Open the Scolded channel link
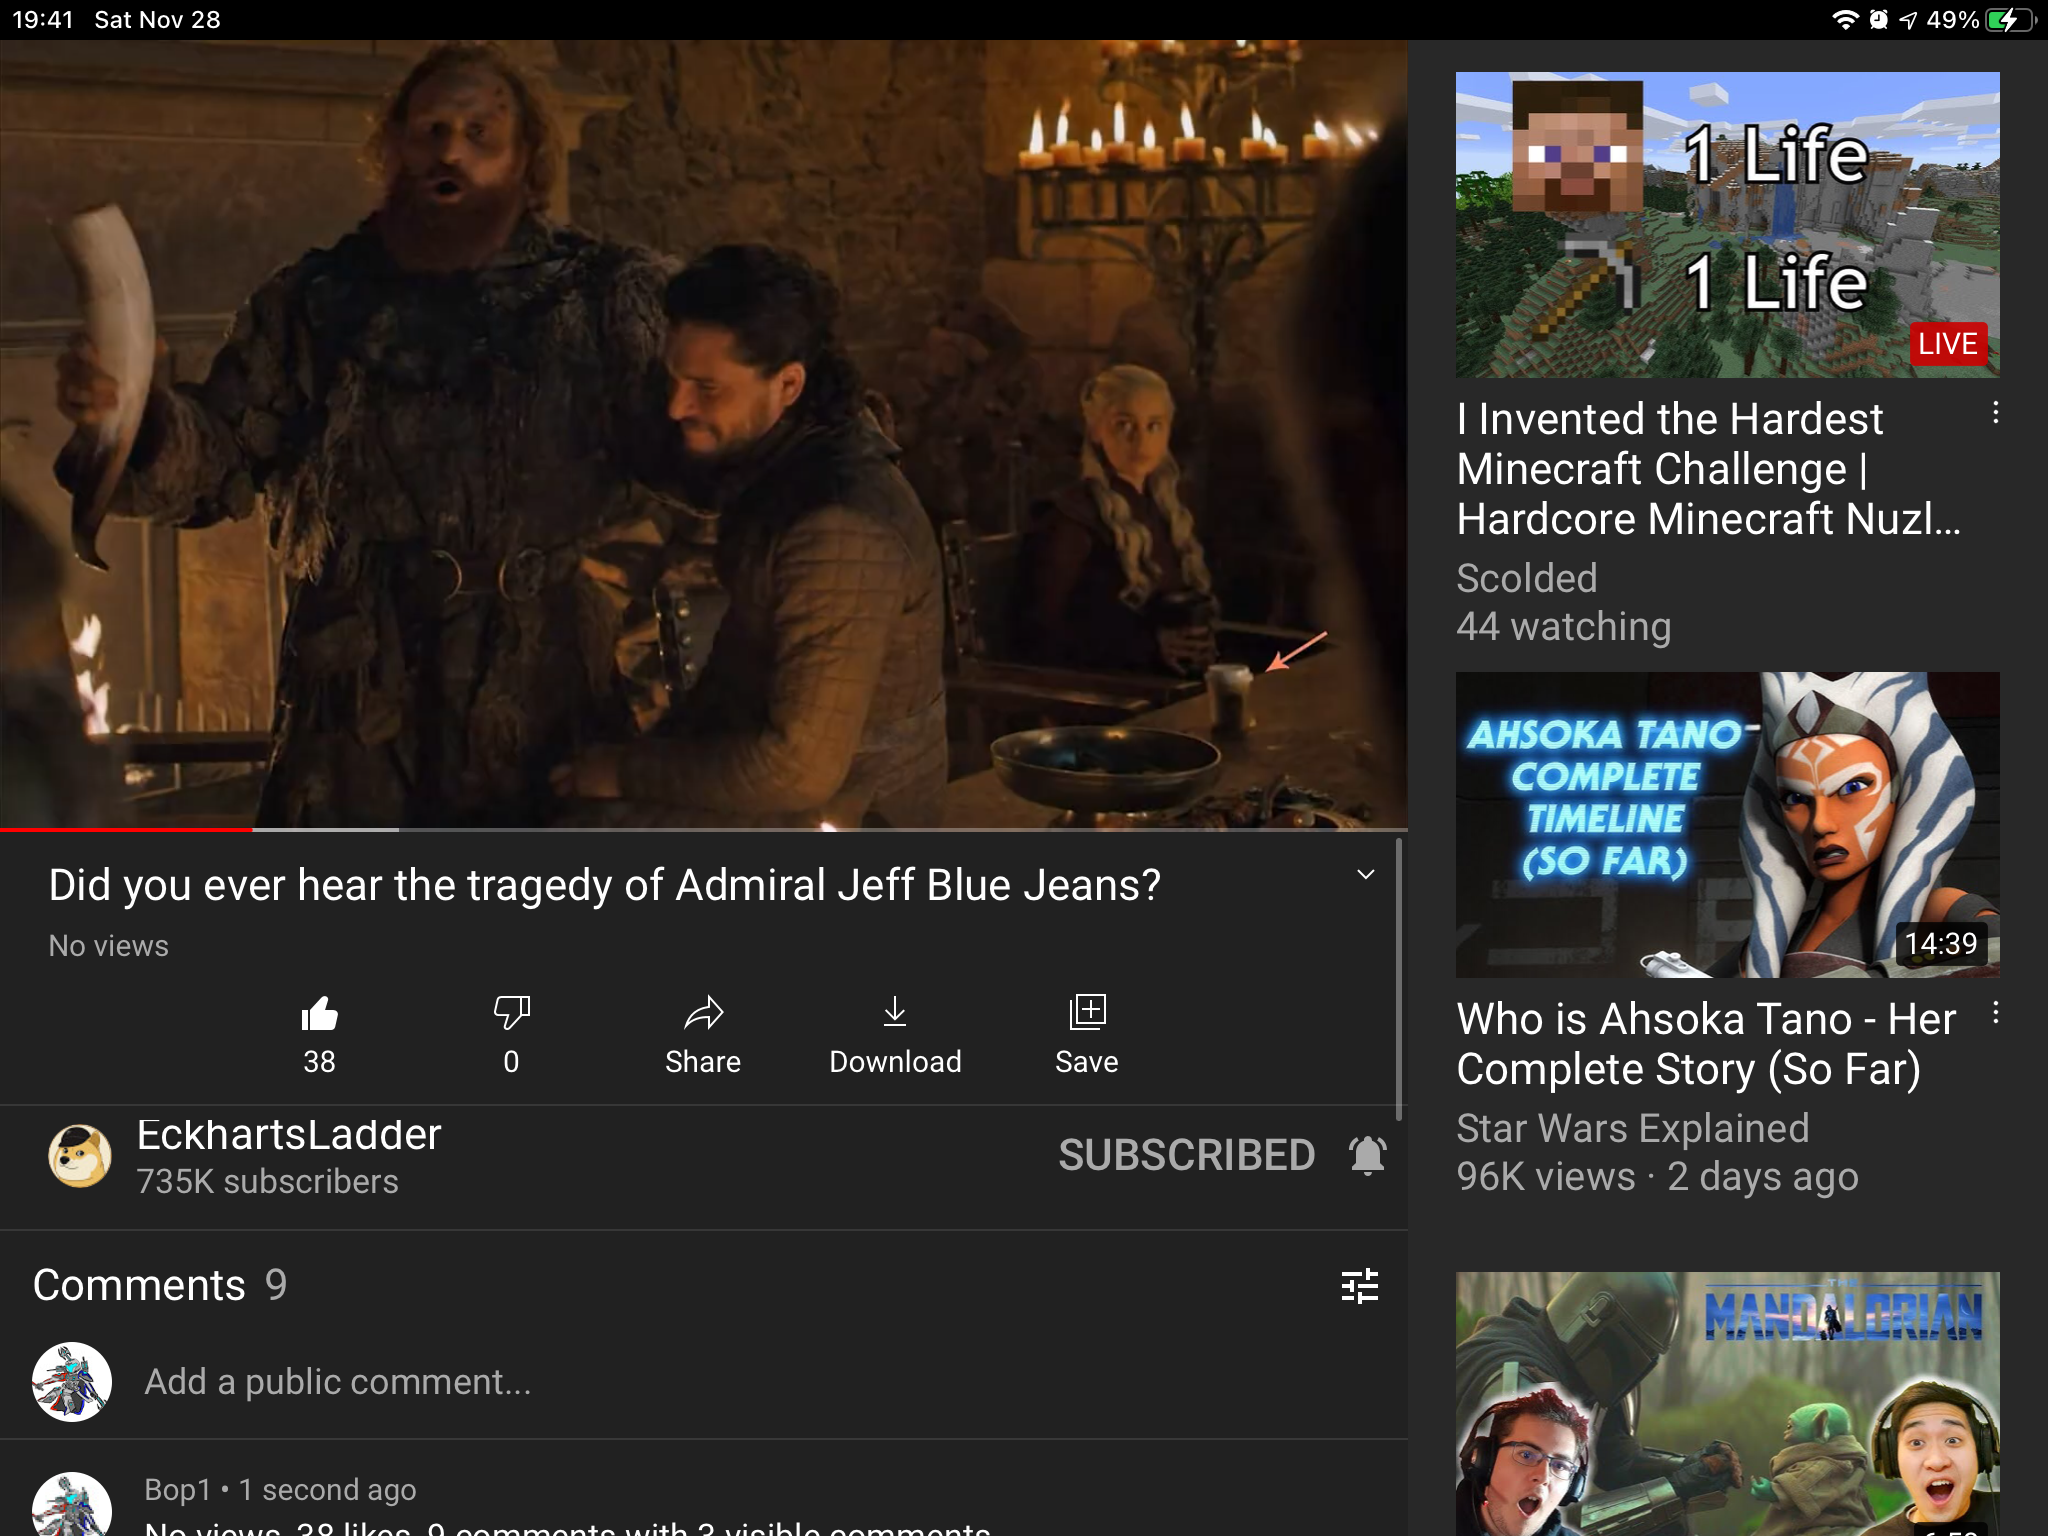The height and width of the screenshot is (1536, 2048). pos(1526,578)
